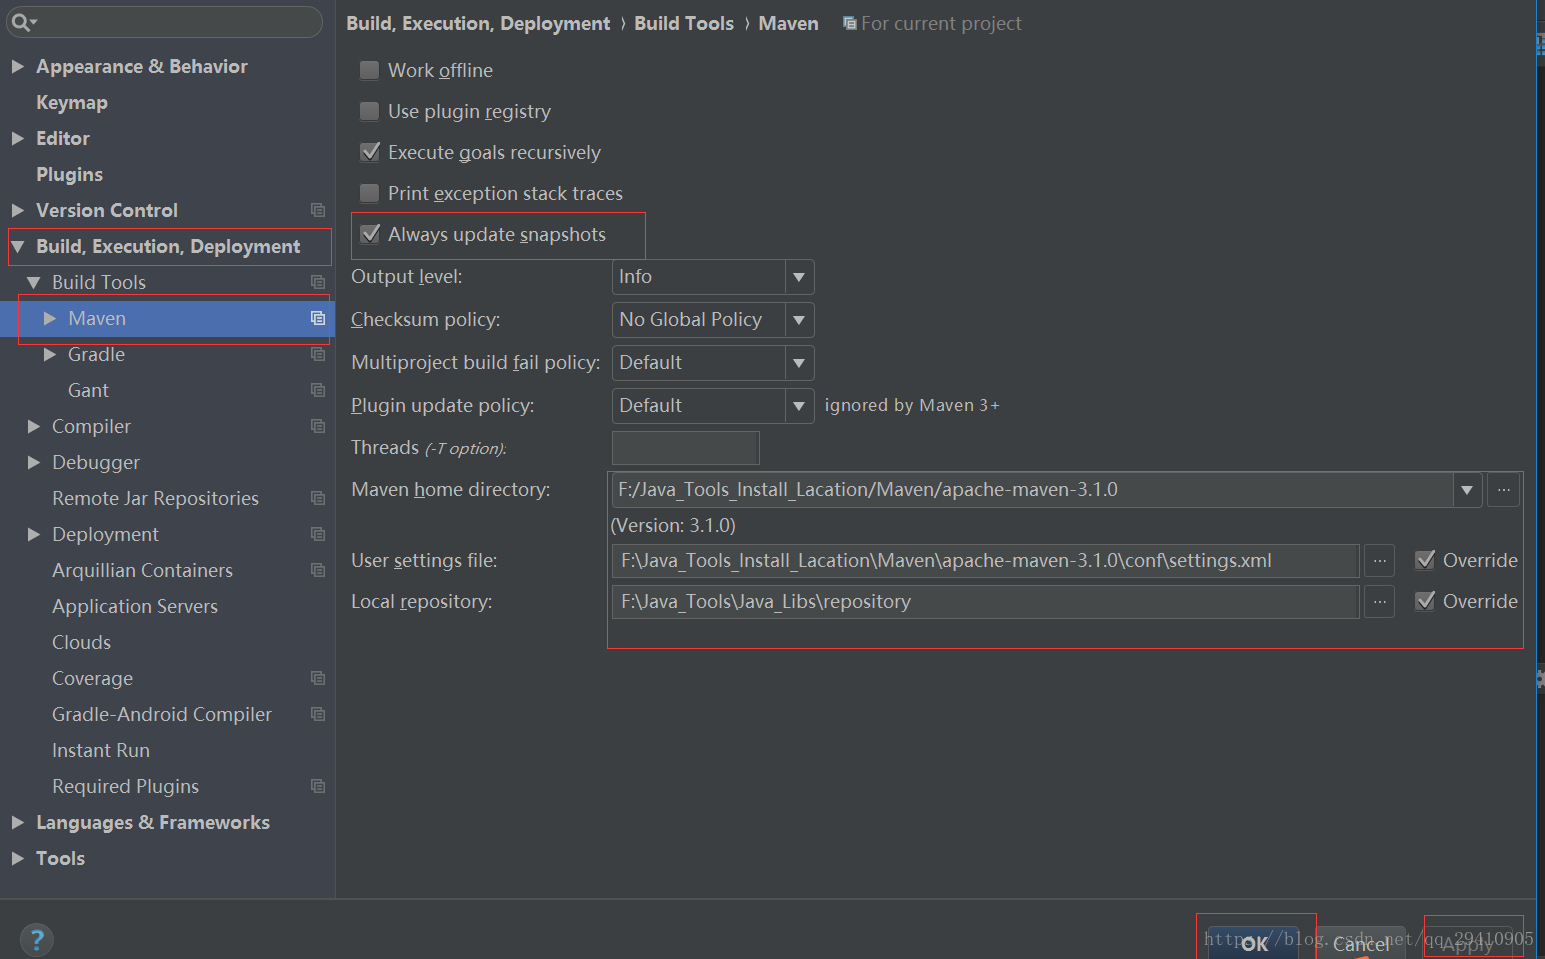The height and width of the screenshot is (959, 1545).
Task: Open Arquillian Containers page
Action: click(142, 570)
